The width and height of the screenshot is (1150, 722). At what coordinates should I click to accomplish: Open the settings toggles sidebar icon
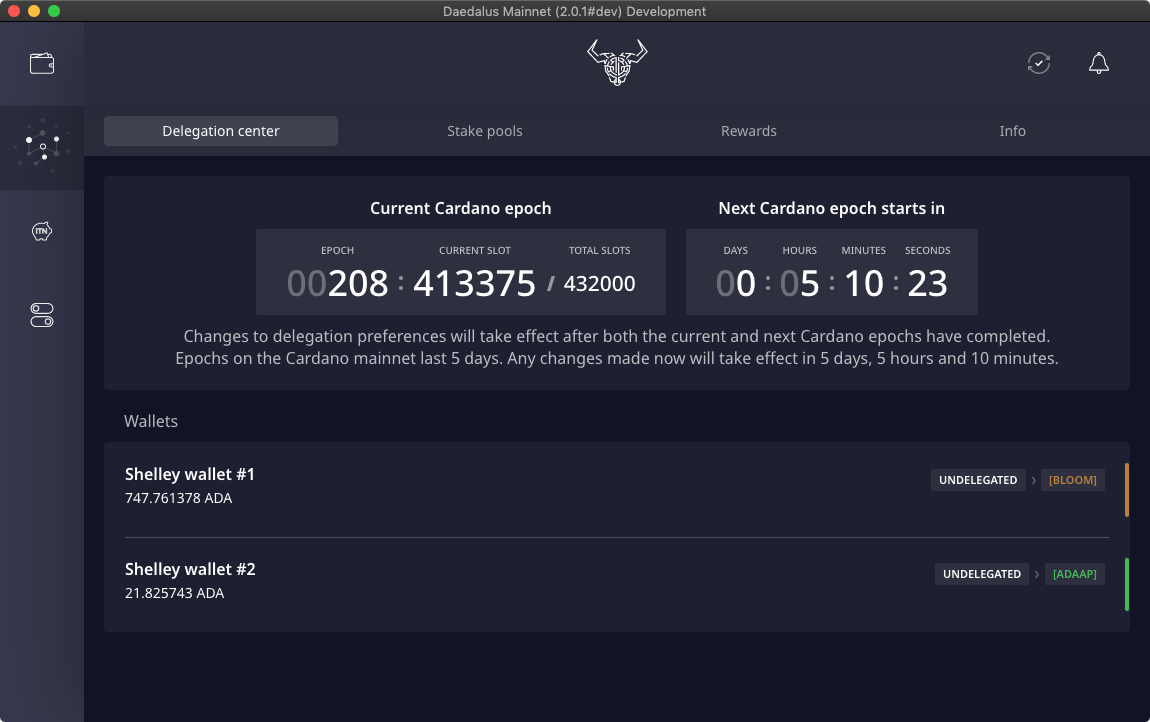click(x=42, y=316)
